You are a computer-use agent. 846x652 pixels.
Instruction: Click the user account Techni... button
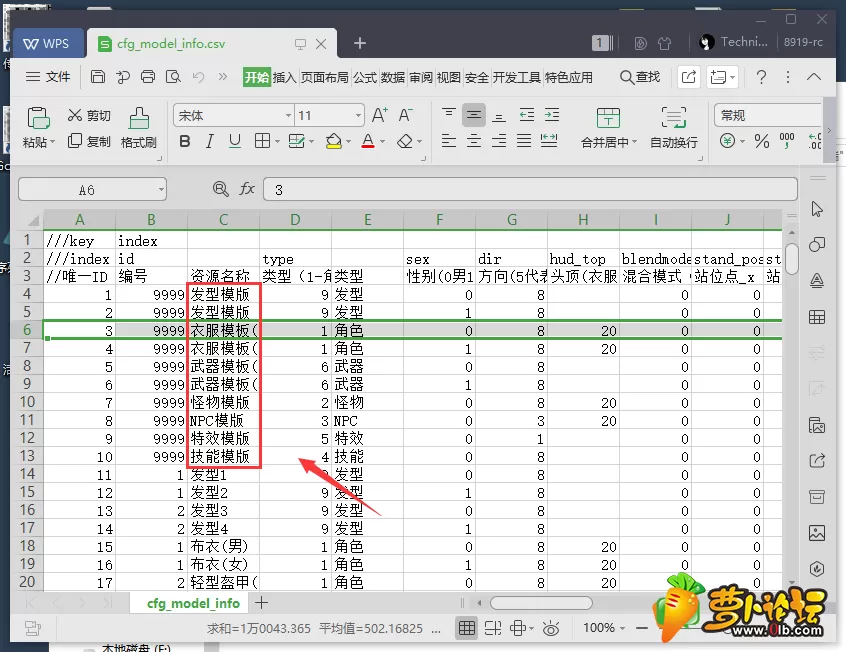point(733,42)
